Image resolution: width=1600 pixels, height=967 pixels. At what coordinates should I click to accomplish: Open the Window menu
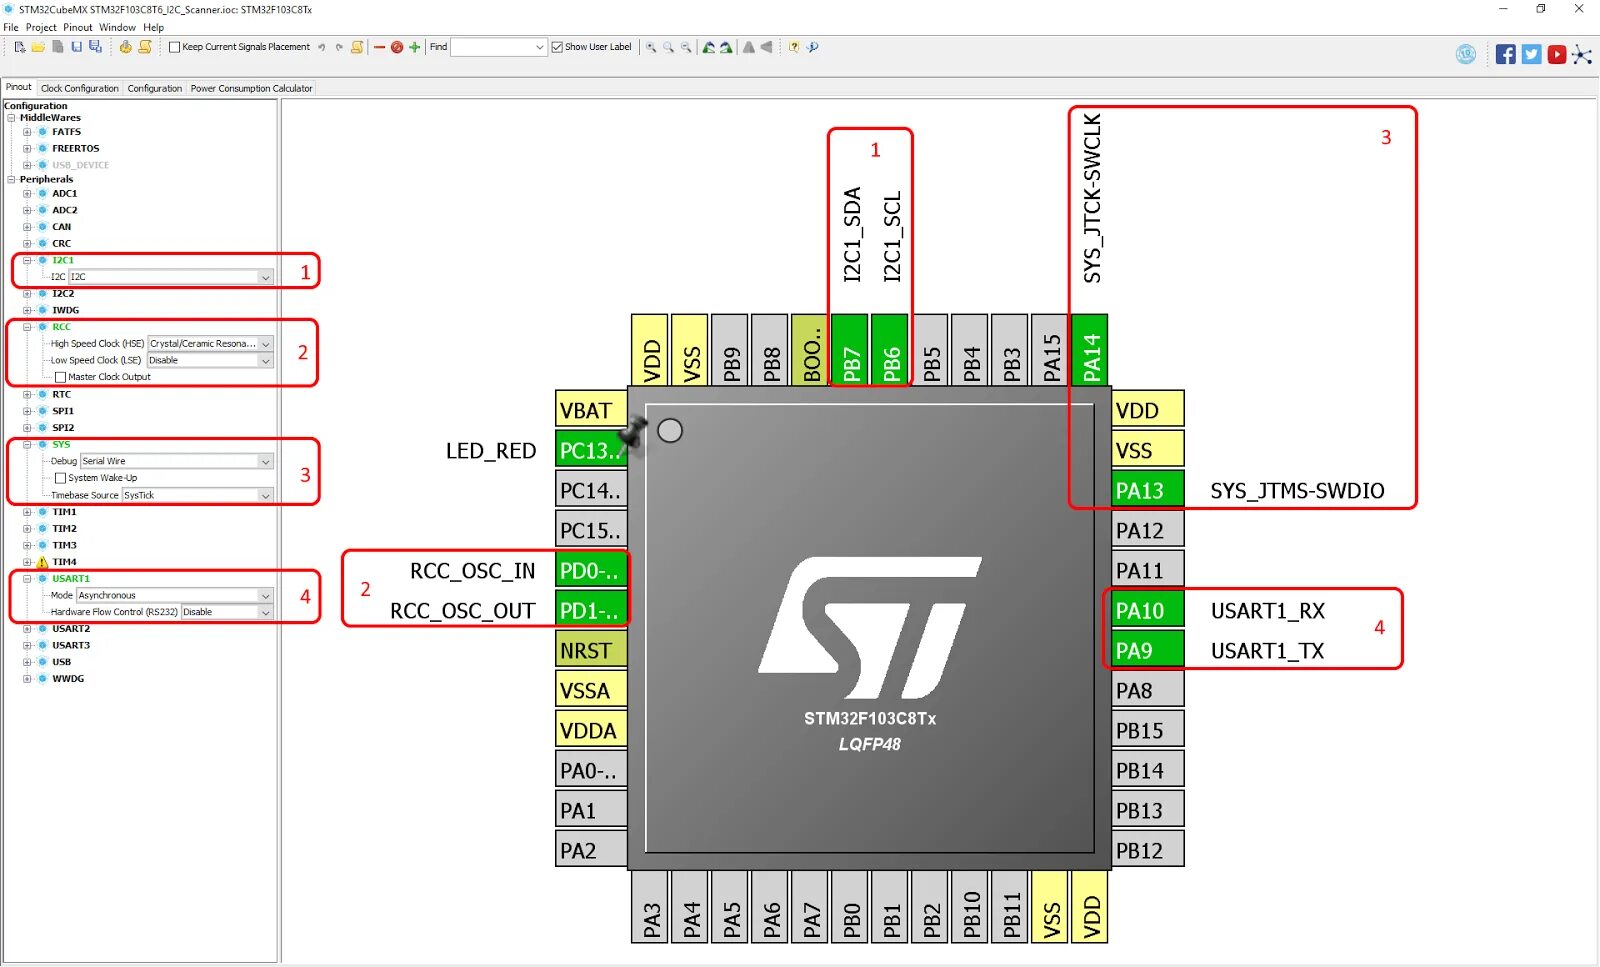tap(117, 27)
